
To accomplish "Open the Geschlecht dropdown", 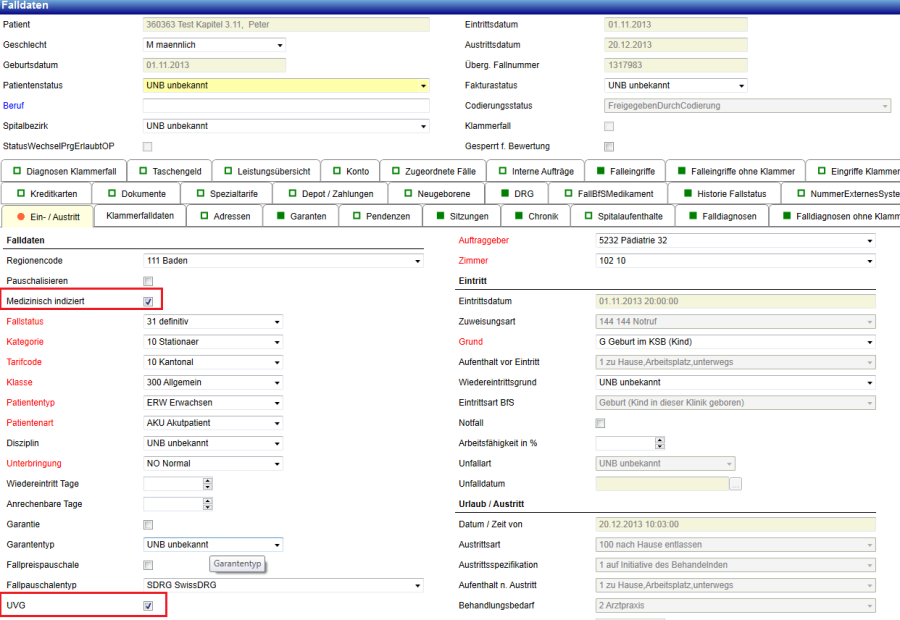I will [214, 45].
